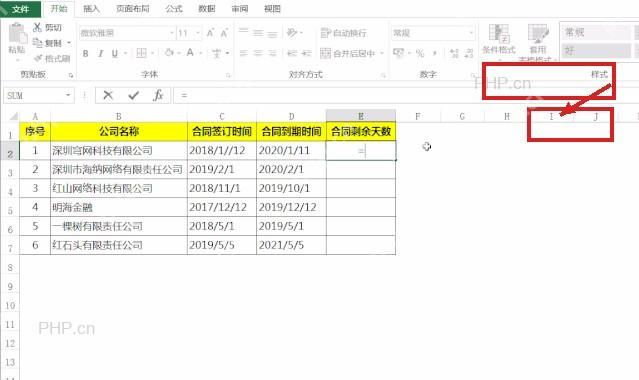Switch to the Page Layout tab
639x380 pixels.
[132, 9]
